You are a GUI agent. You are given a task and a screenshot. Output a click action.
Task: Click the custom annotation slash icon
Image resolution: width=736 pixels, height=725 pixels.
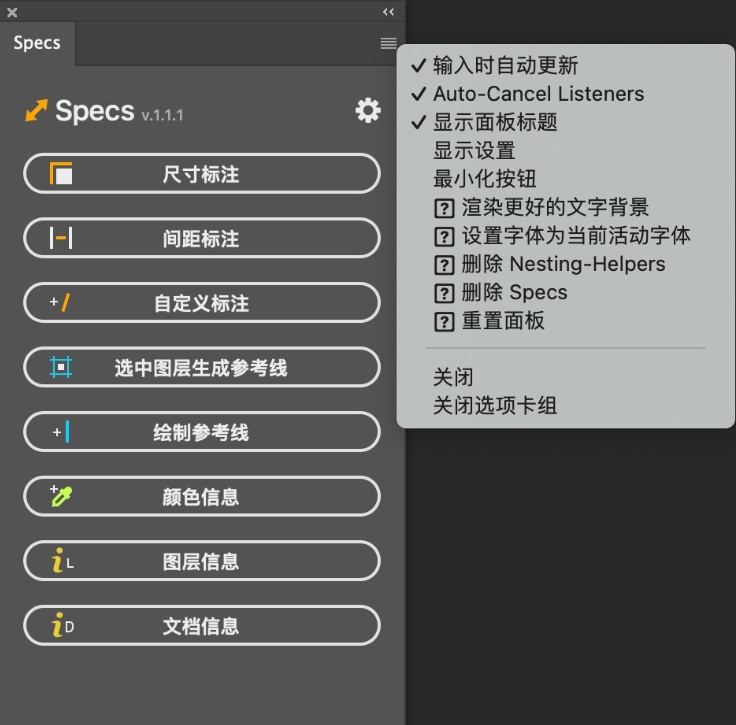point(60,302)
